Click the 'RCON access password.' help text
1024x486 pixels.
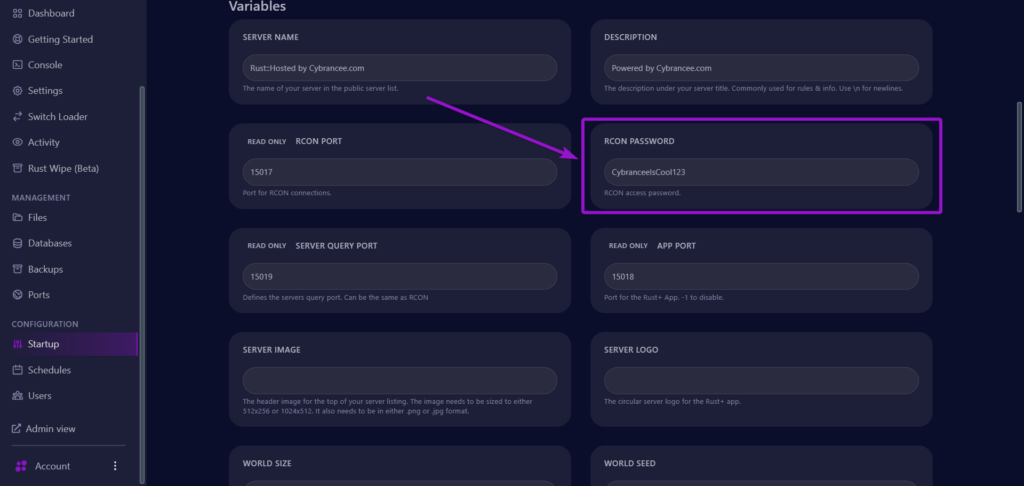pyautogui.click(x=642, y=193)
